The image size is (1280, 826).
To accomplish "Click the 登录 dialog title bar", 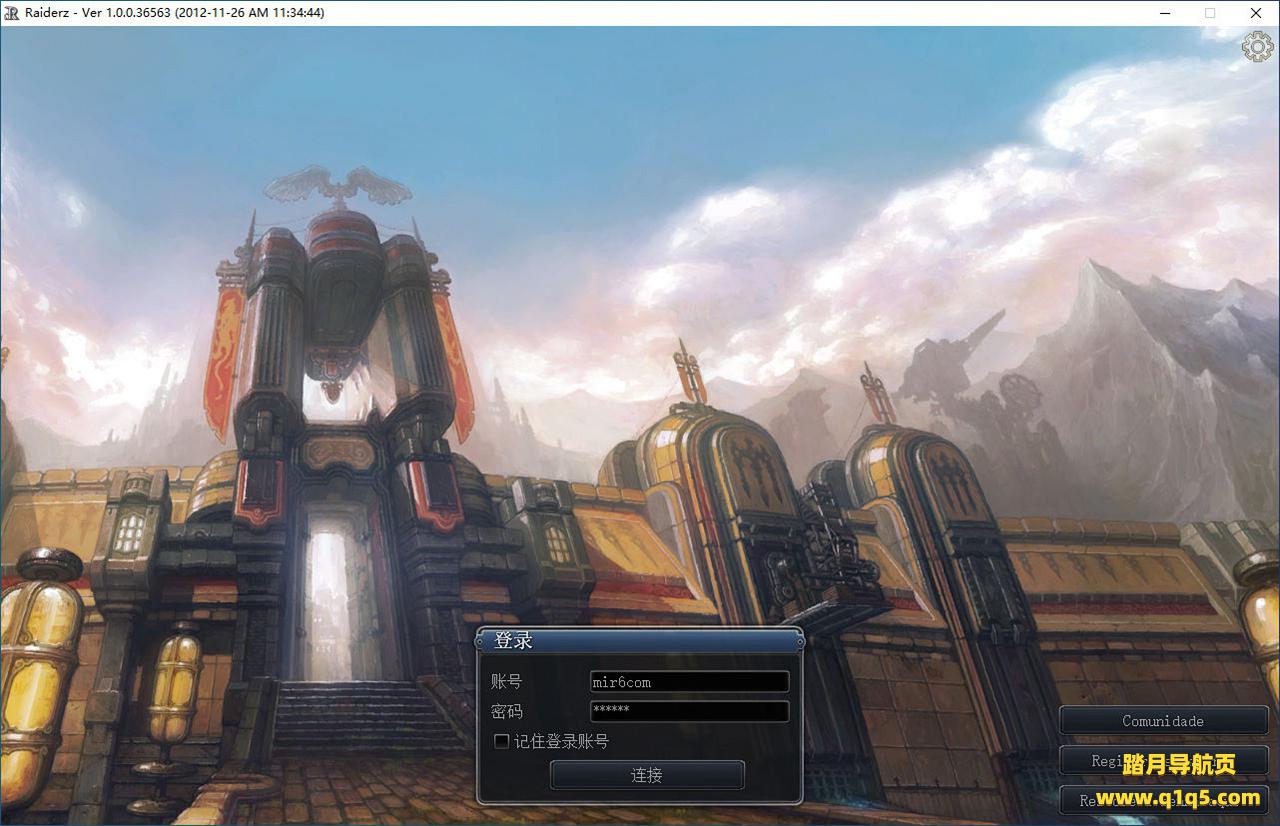I will [640, 640].
